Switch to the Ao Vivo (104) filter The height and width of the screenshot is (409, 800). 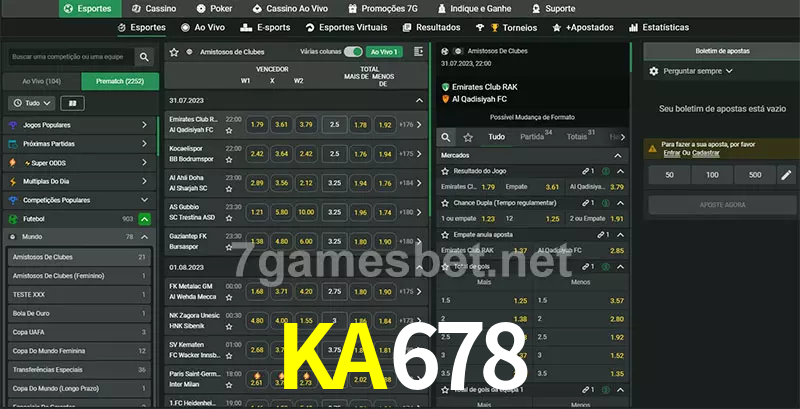point(42,82)
